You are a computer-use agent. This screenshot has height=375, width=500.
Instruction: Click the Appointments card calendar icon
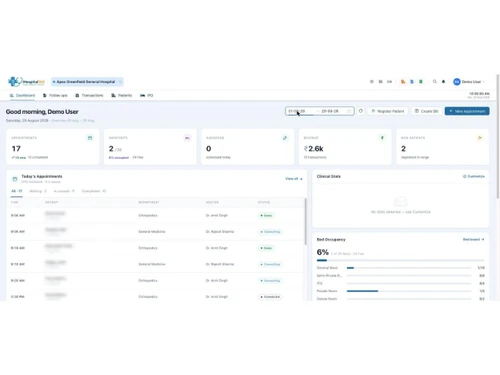coord(90,138)
